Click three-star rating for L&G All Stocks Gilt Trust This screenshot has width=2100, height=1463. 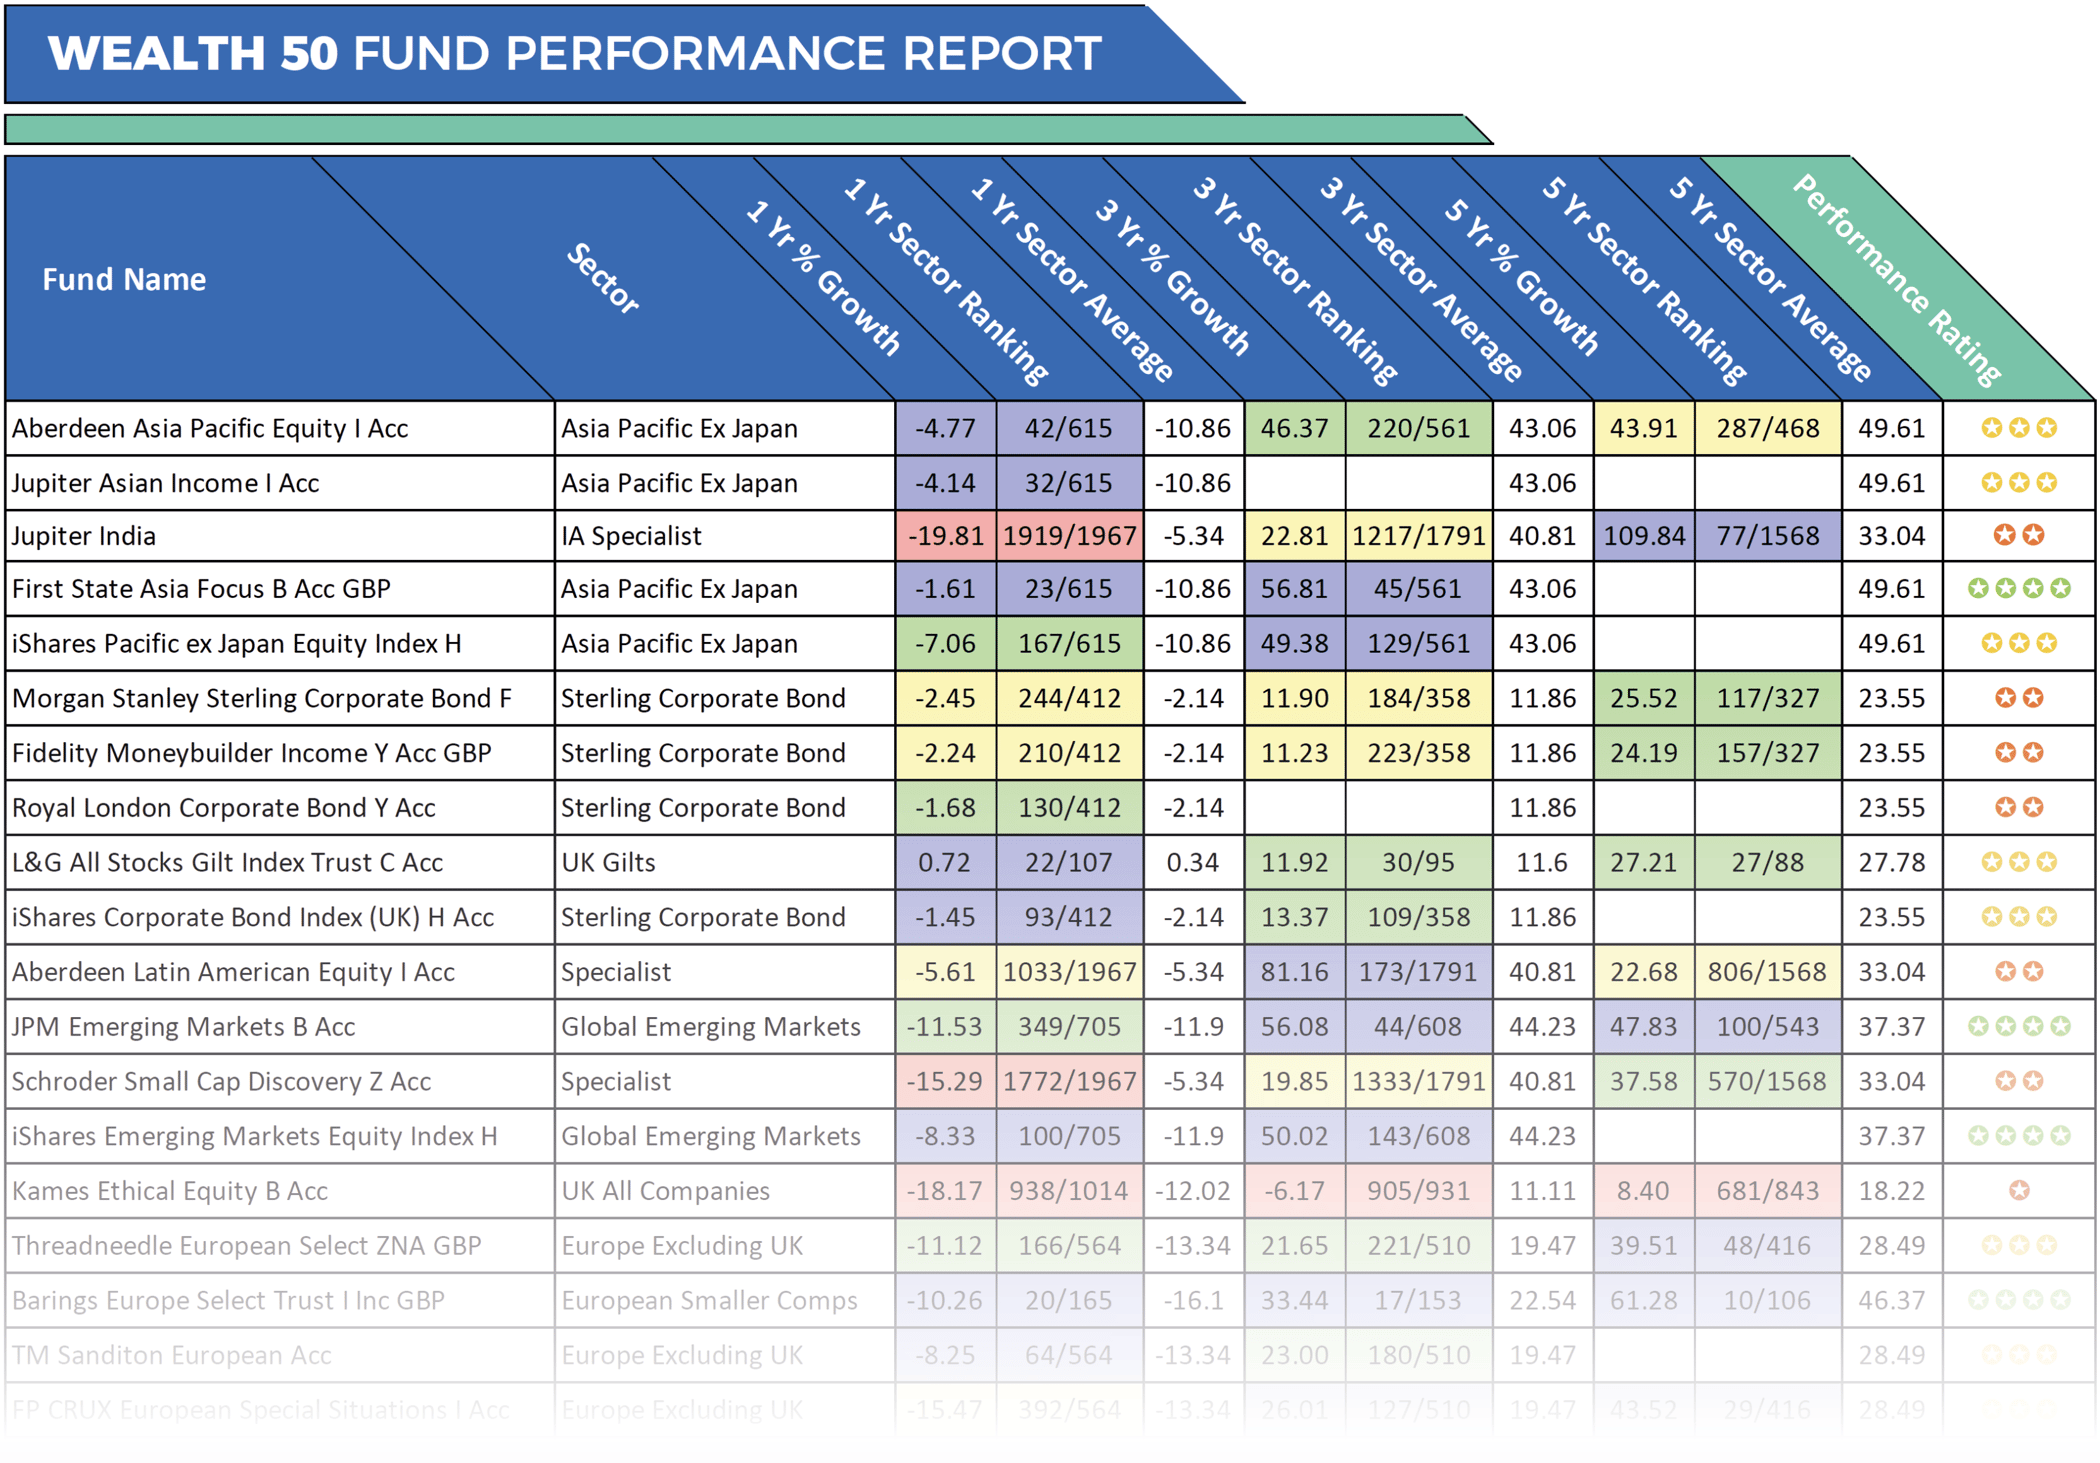point(2019,862)
